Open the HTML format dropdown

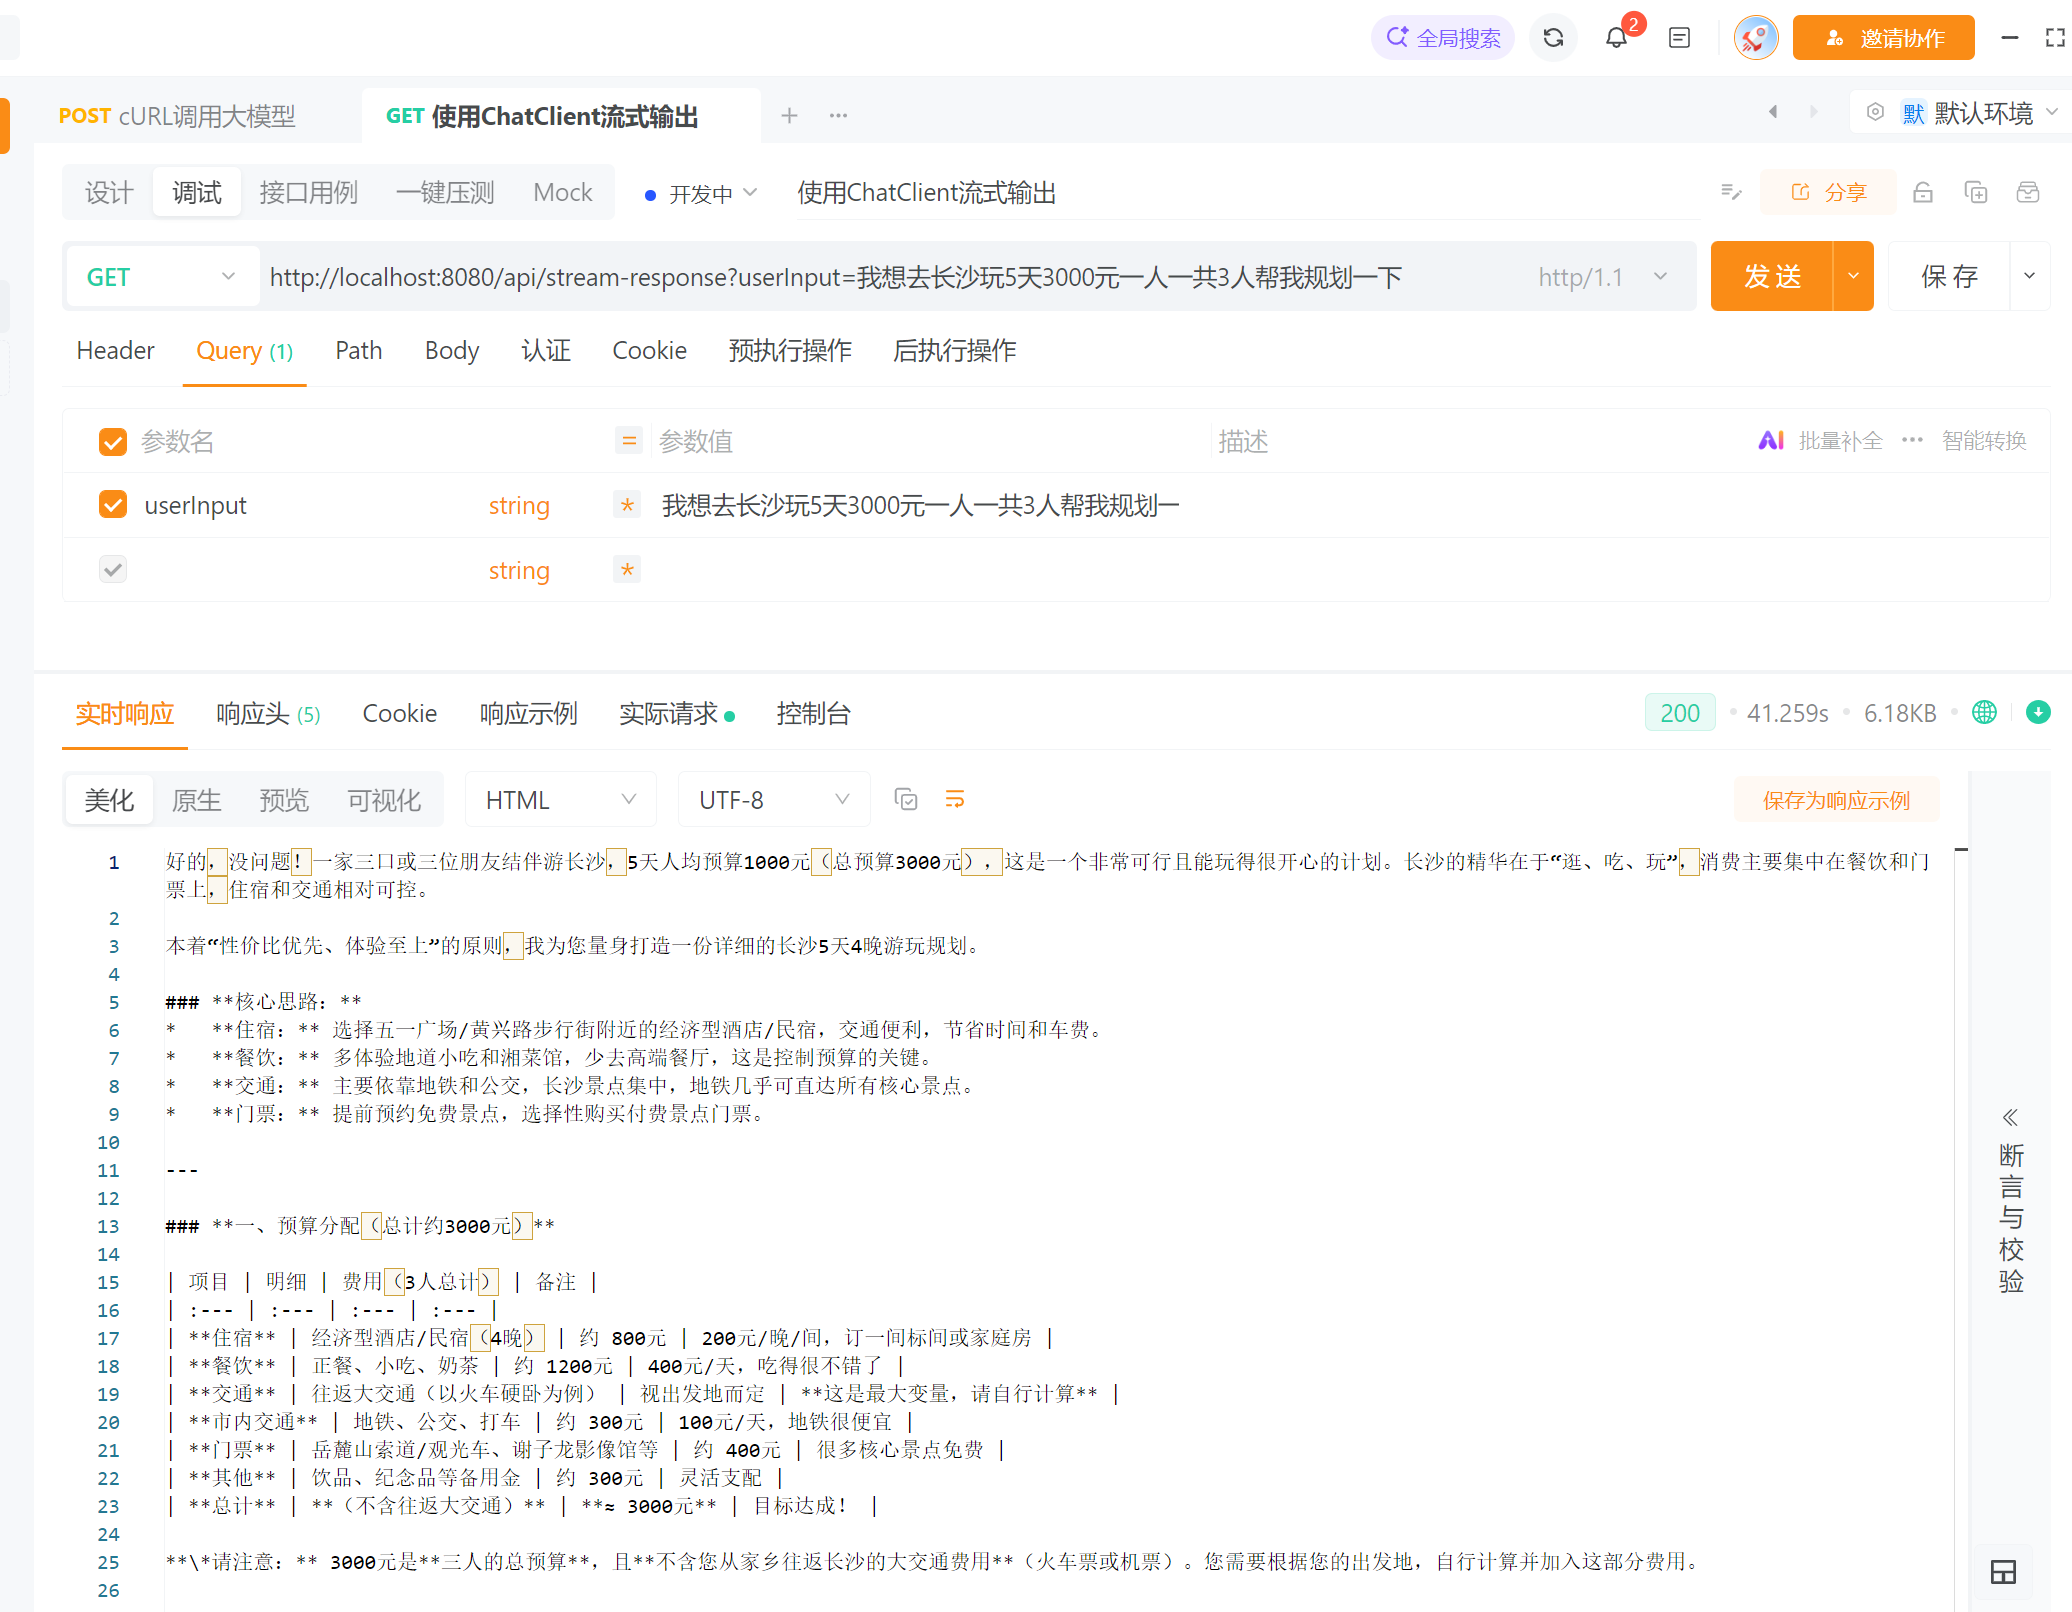560,800
